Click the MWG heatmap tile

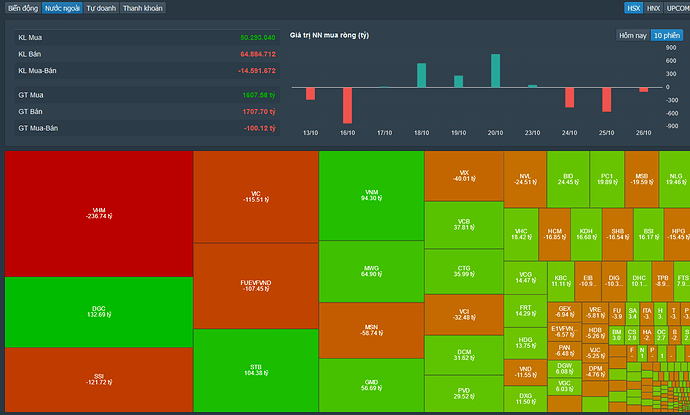371,272
